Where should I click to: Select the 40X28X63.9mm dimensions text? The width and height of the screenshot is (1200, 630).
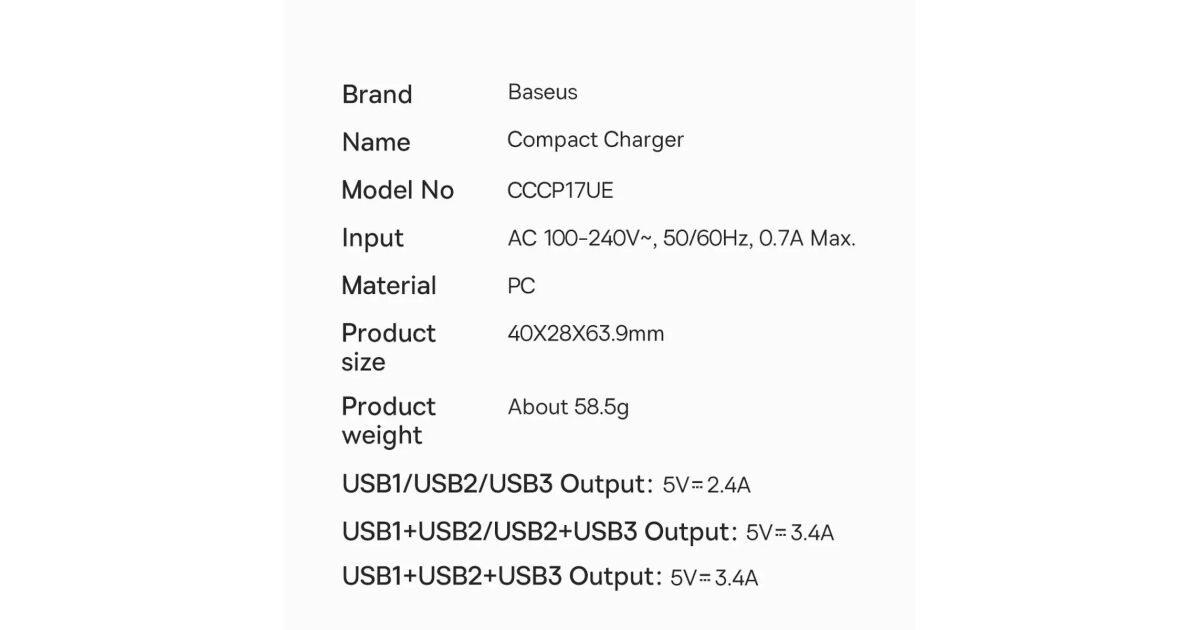pos(585,333)
